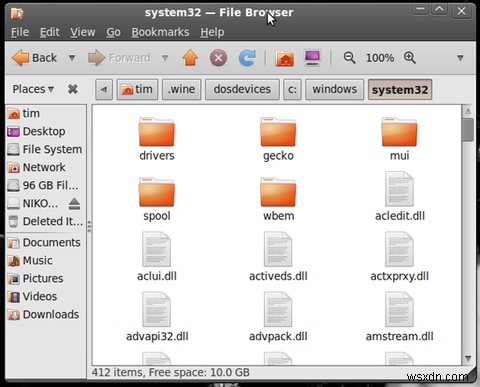Screen dimensions: 480x387
Task: Jump to the tim path button
Action: (137, 89)
